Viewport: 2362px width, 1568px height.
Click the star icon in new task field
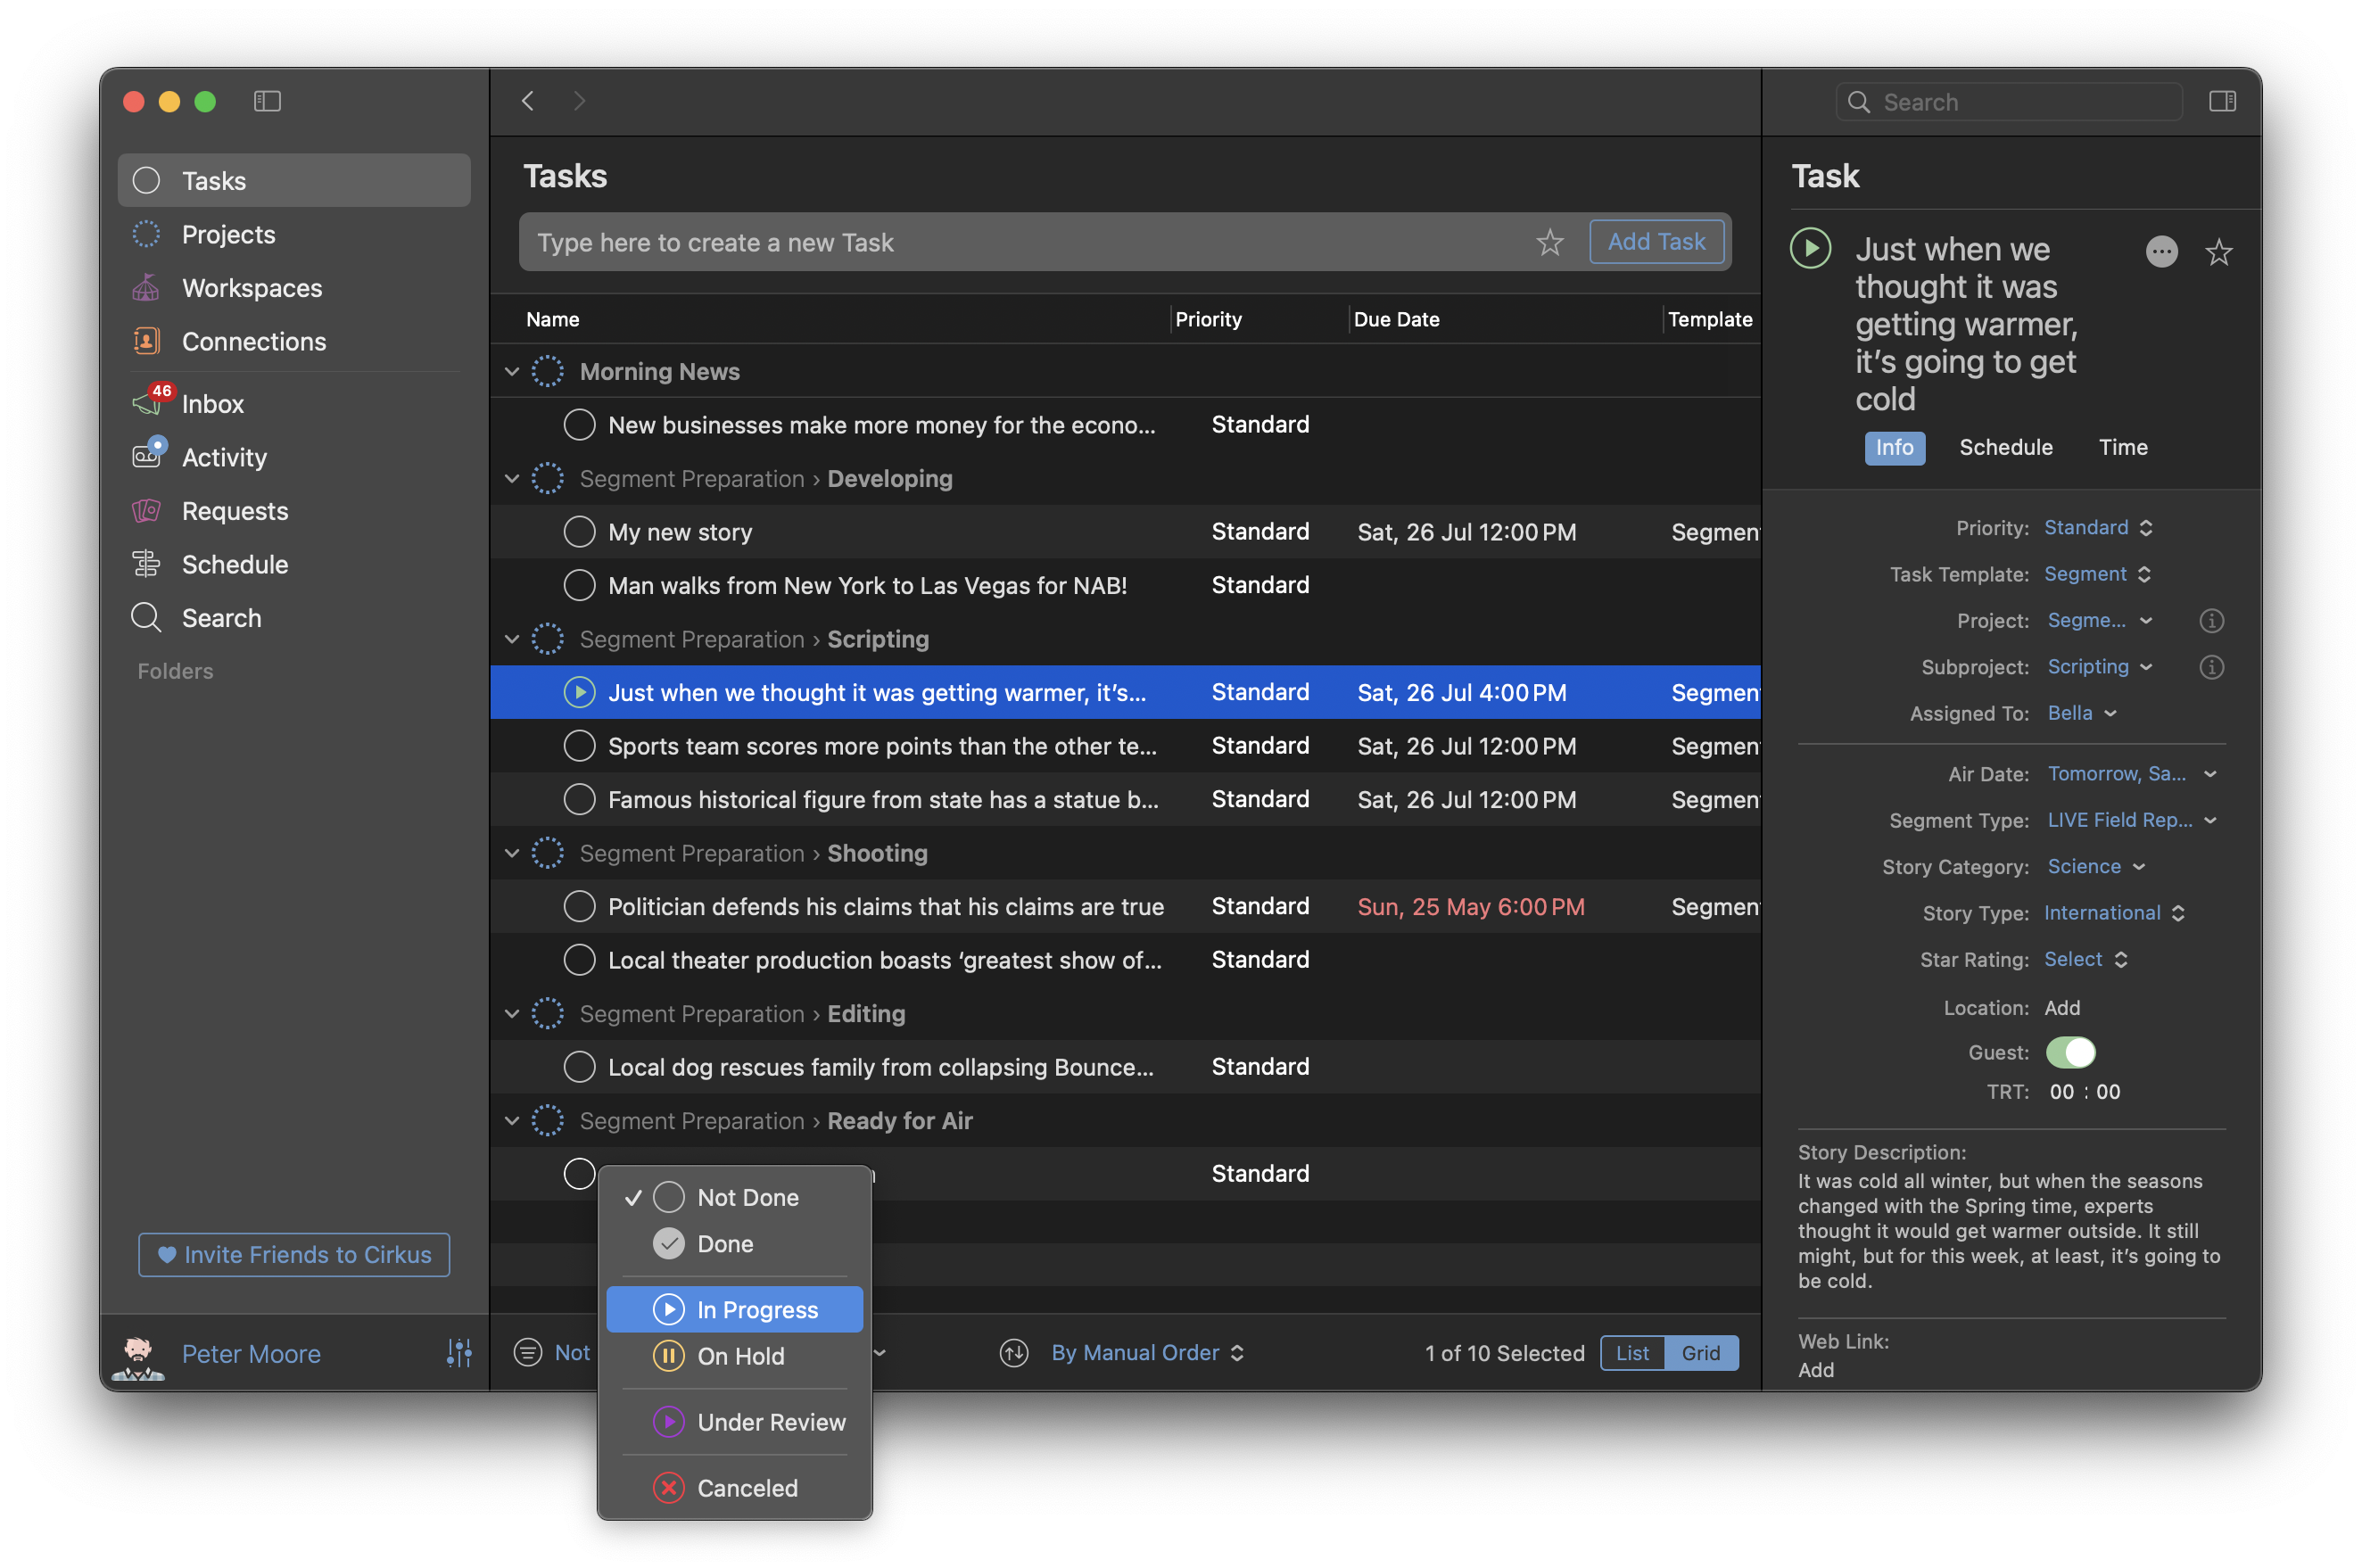pyautogui.click(x=1549, y=242)
